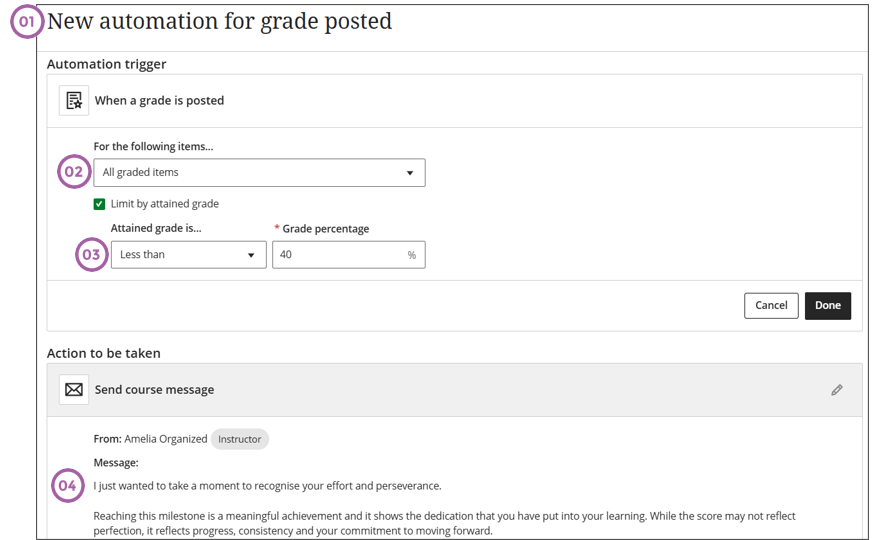The width and height of the screenshot is (873, 540).
Task: Click the pencil edit icon
Action: pyautogui.click(x=837, y=390)
